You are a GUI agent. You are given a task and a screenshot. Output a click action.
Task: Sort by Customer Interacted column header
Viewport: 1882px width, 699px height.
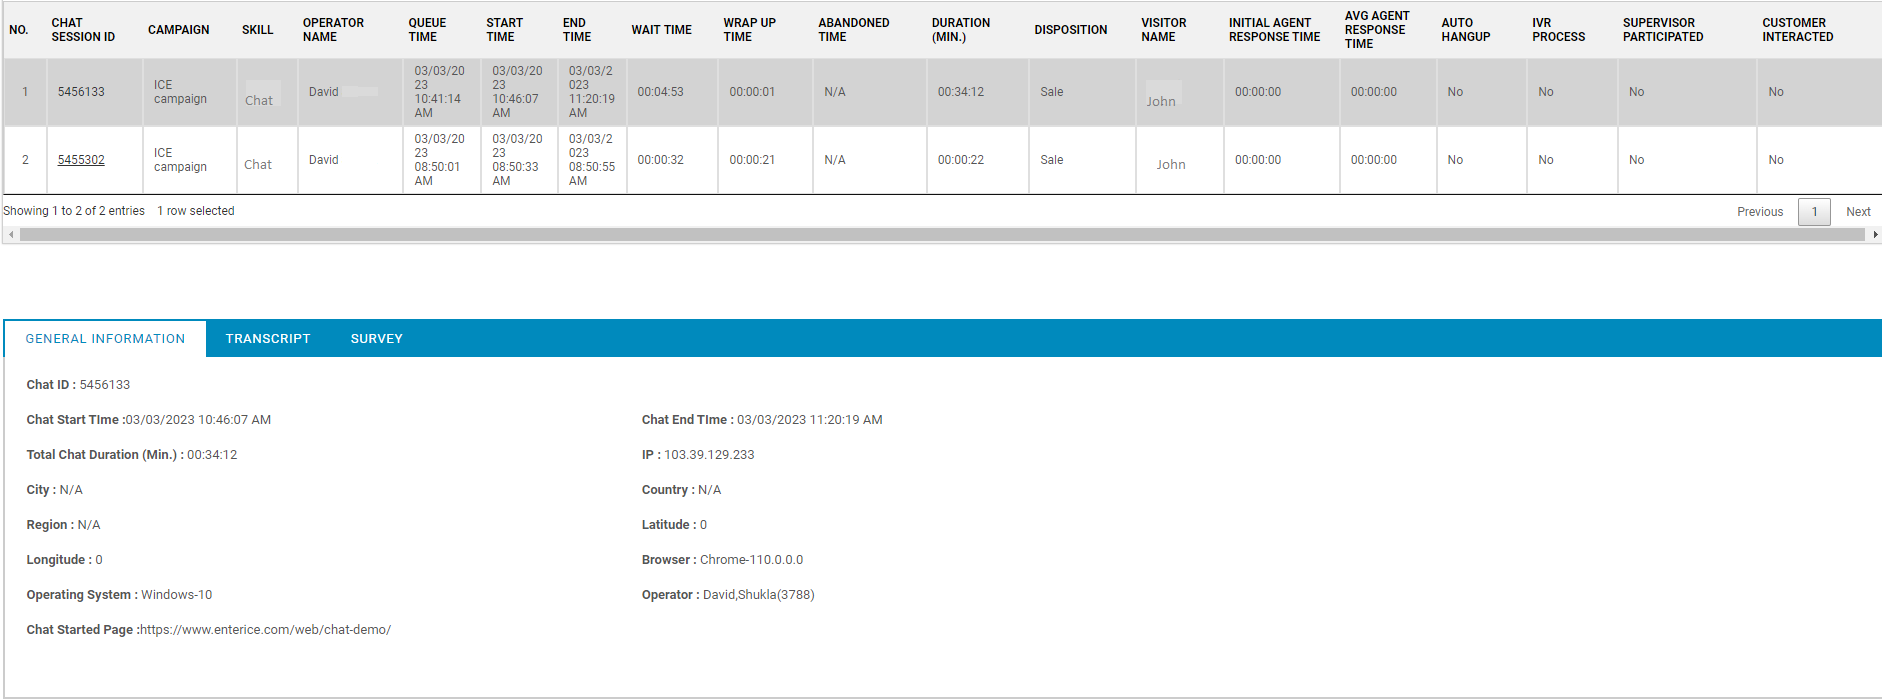[x=1797, y=30]
